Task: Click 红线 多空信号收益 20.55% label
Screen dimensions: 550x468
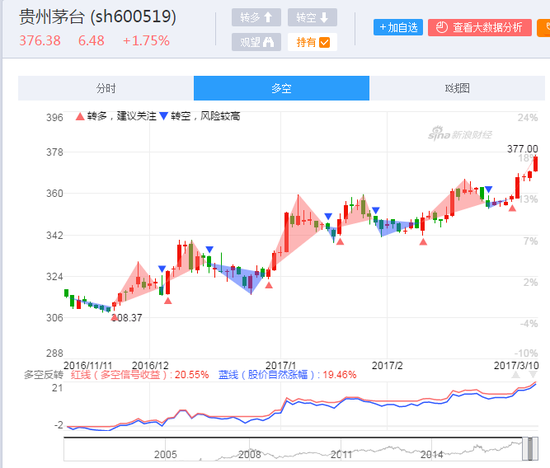Action: coord(140,375)
